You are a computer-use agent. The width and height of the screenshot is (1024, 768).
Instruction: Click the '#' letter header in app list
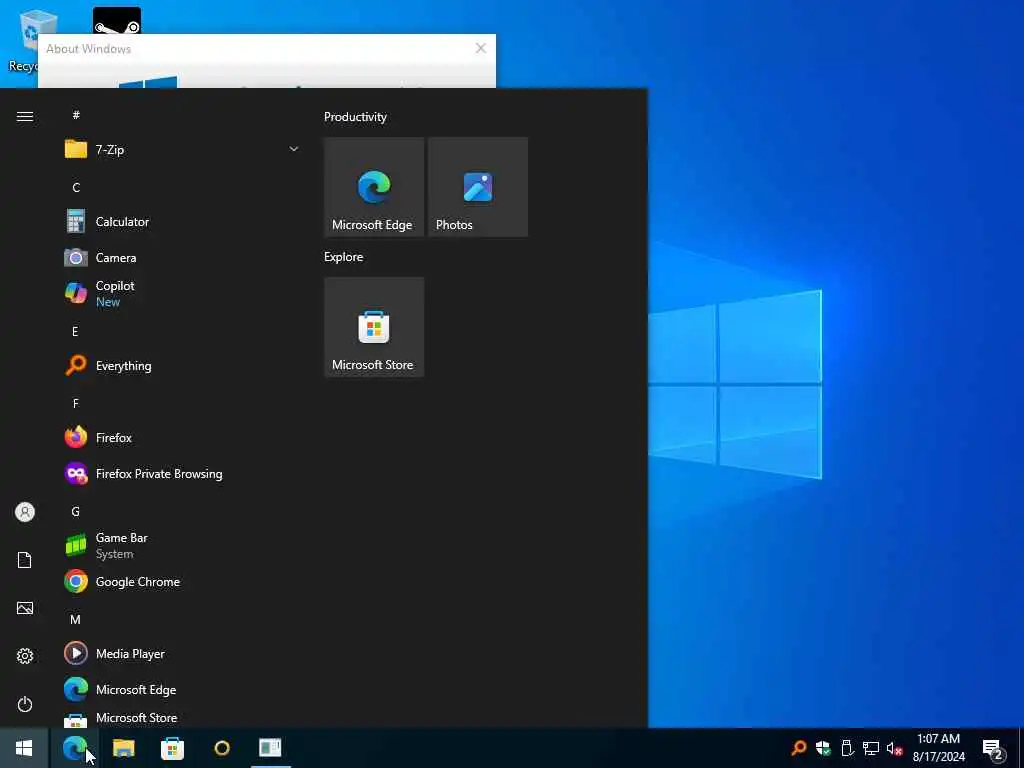tap(76, 115)
